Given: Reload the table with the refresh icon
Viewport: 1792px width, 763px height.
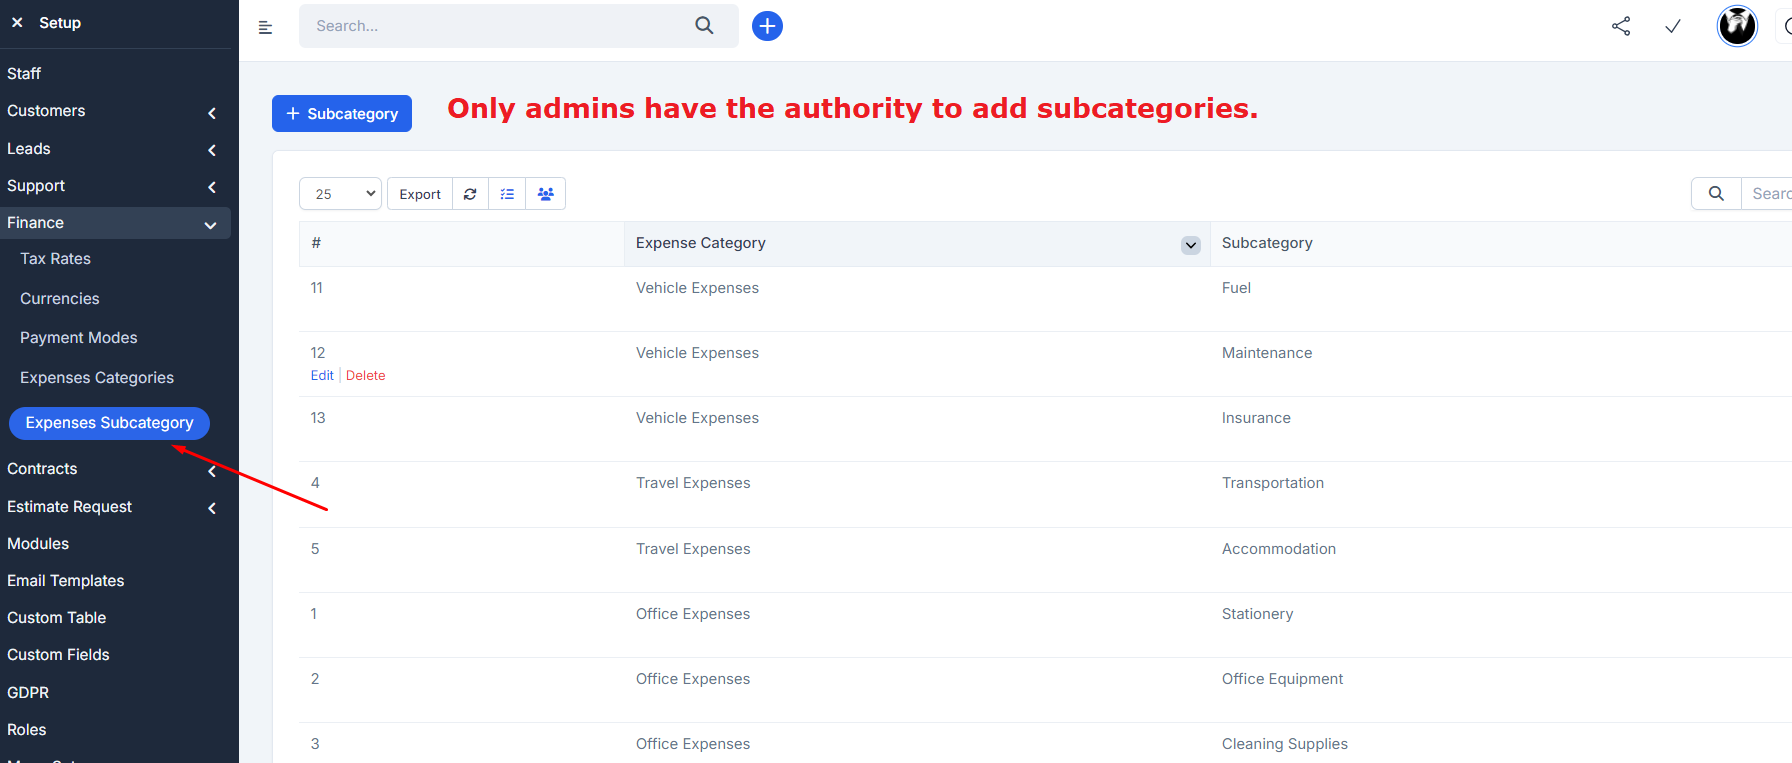Looking at the screenshot, I should pos(470,194).
